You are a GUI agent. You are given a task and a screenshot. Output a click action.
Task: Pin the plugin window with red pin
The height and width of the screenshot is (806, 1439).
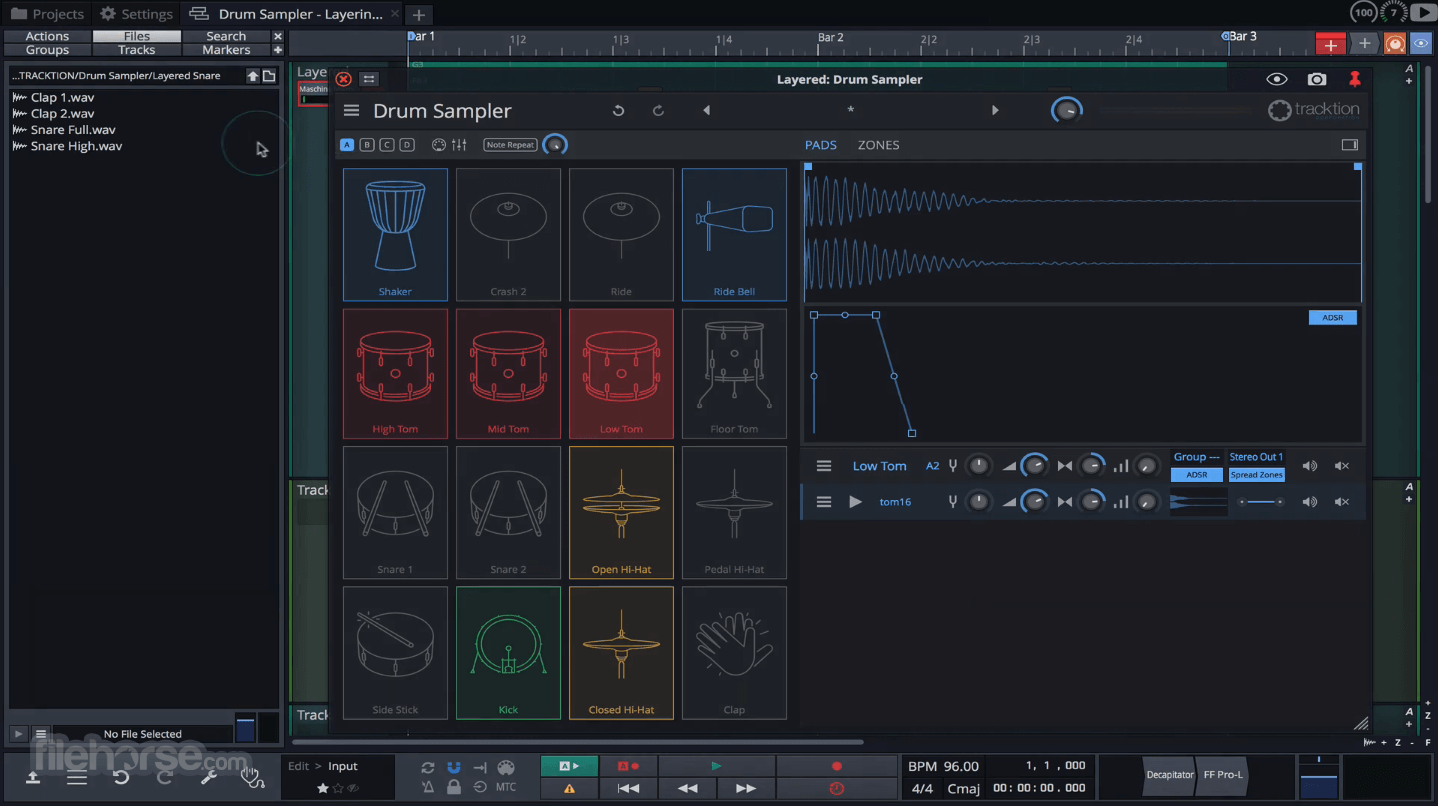pos(1355,79)
